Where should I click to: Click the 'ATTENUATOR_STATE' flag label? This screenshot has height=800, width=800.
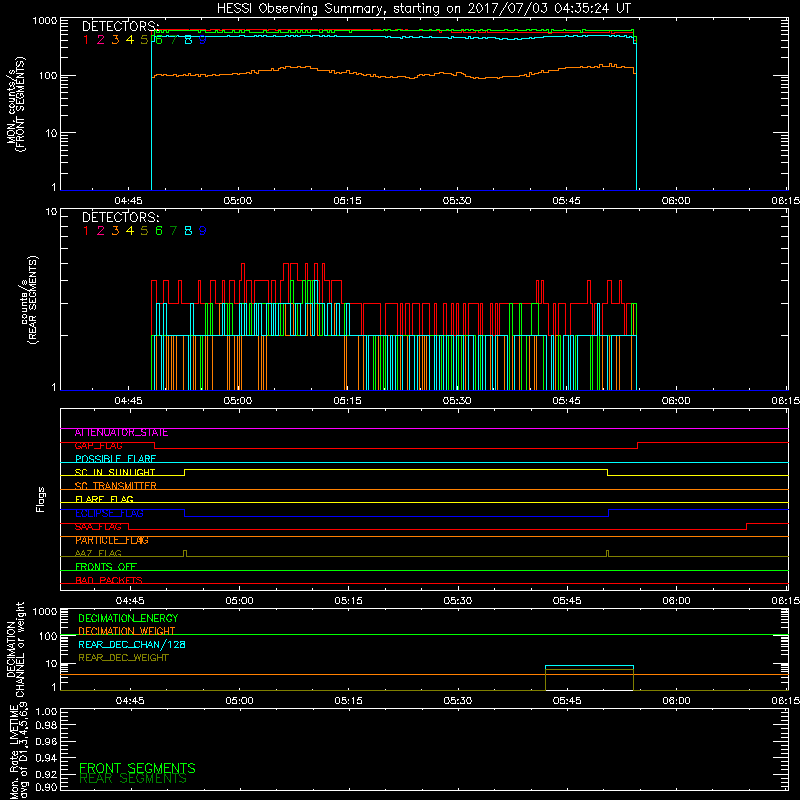[x=121, y=433]
